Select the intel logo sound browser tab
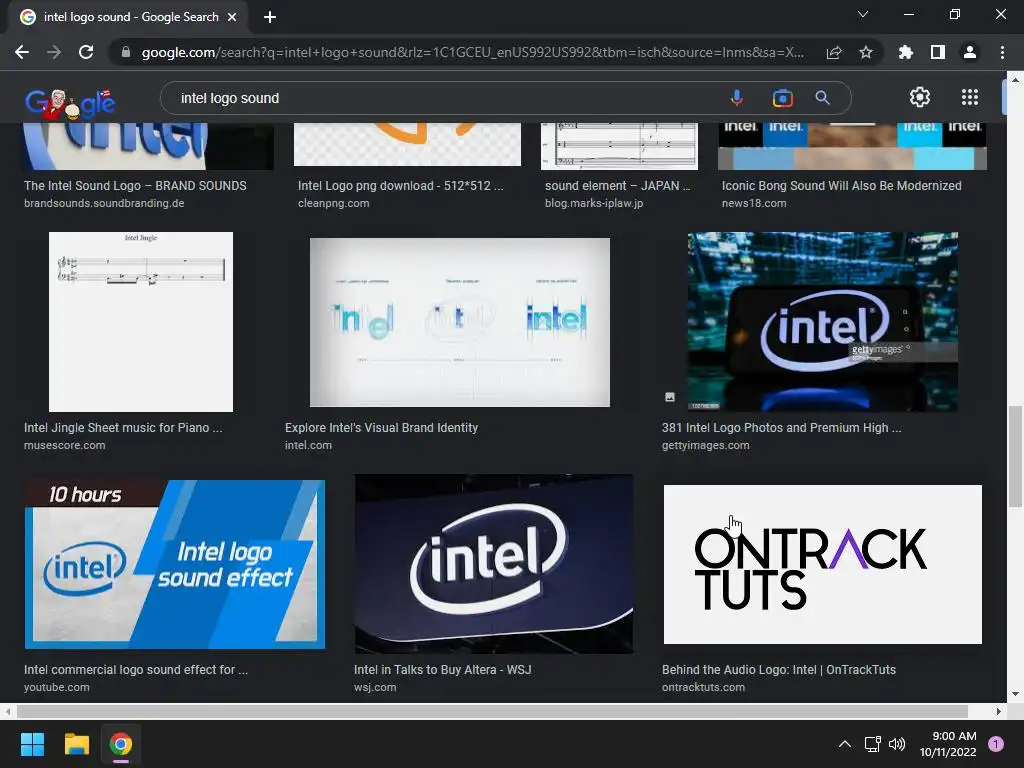Screen dimensions: 1024x768 127,17
